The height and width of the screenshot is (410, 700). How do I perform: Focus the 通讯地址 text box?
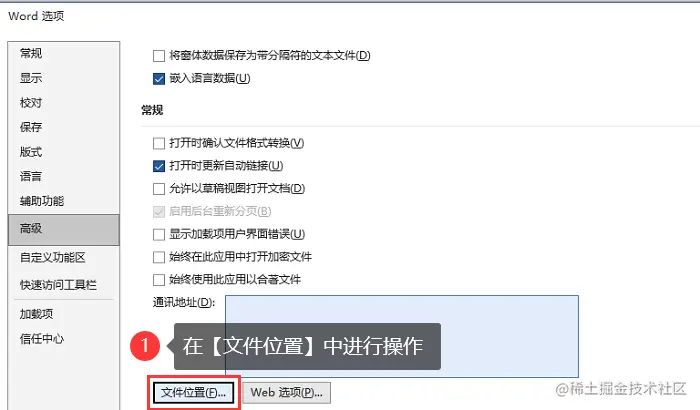tap(402, 336)
